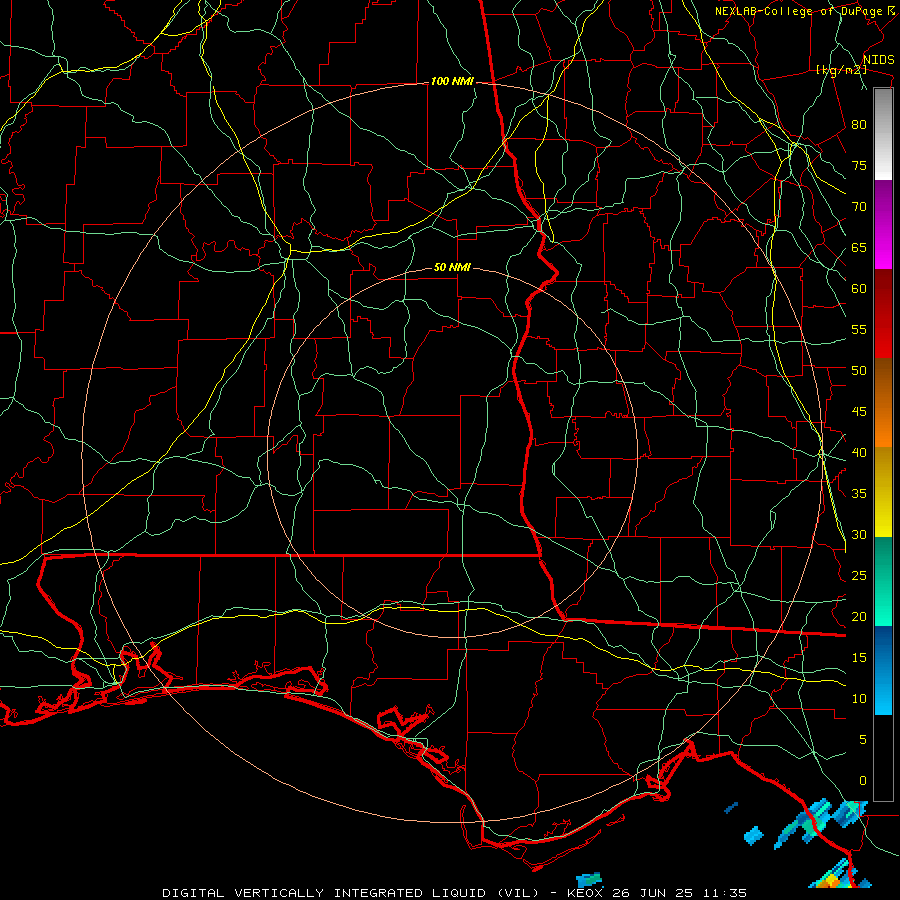
Task: Click the NEXLAB-College of DuPage credit text
Action: [799, 11]
